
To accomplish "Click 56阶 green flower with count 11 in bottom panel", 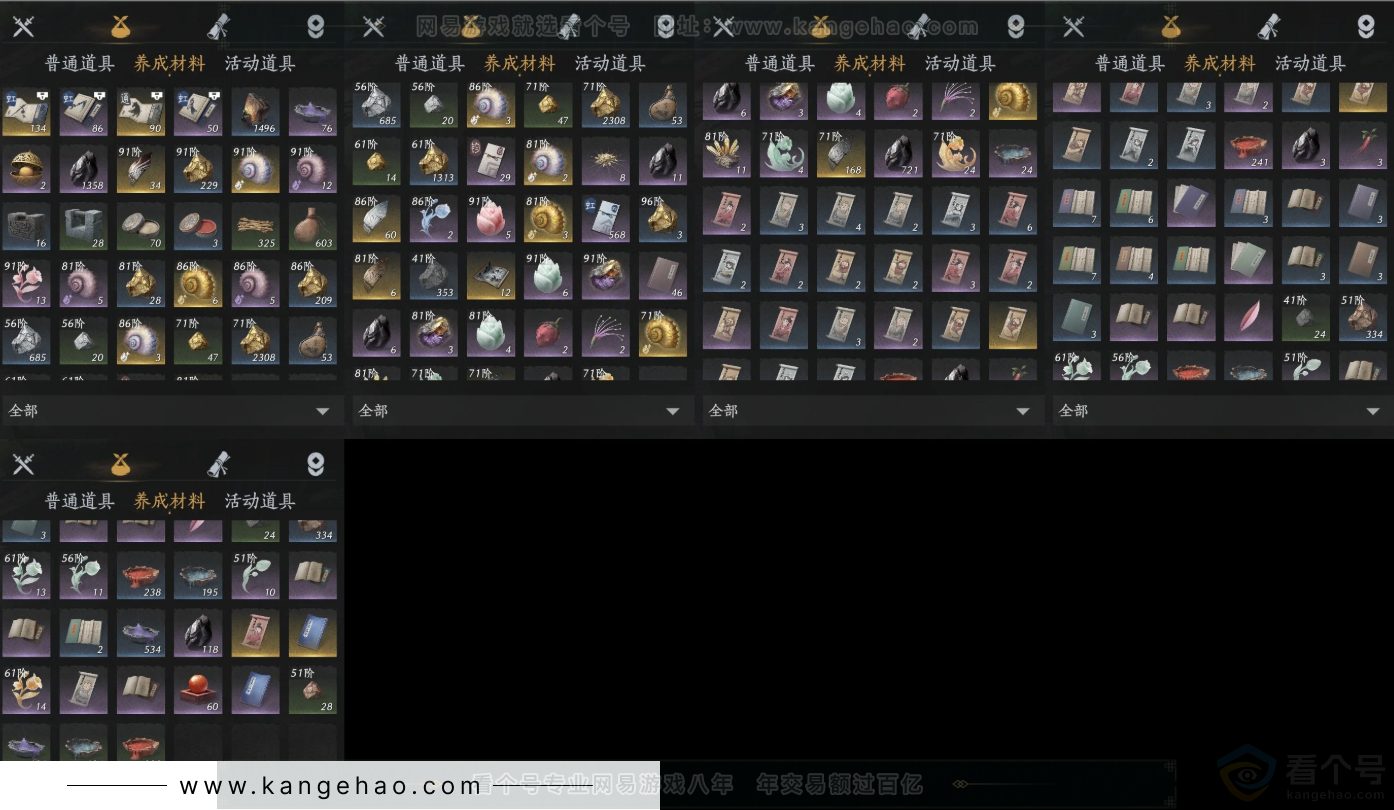I will pyautogui.click(x=84, y=576).
